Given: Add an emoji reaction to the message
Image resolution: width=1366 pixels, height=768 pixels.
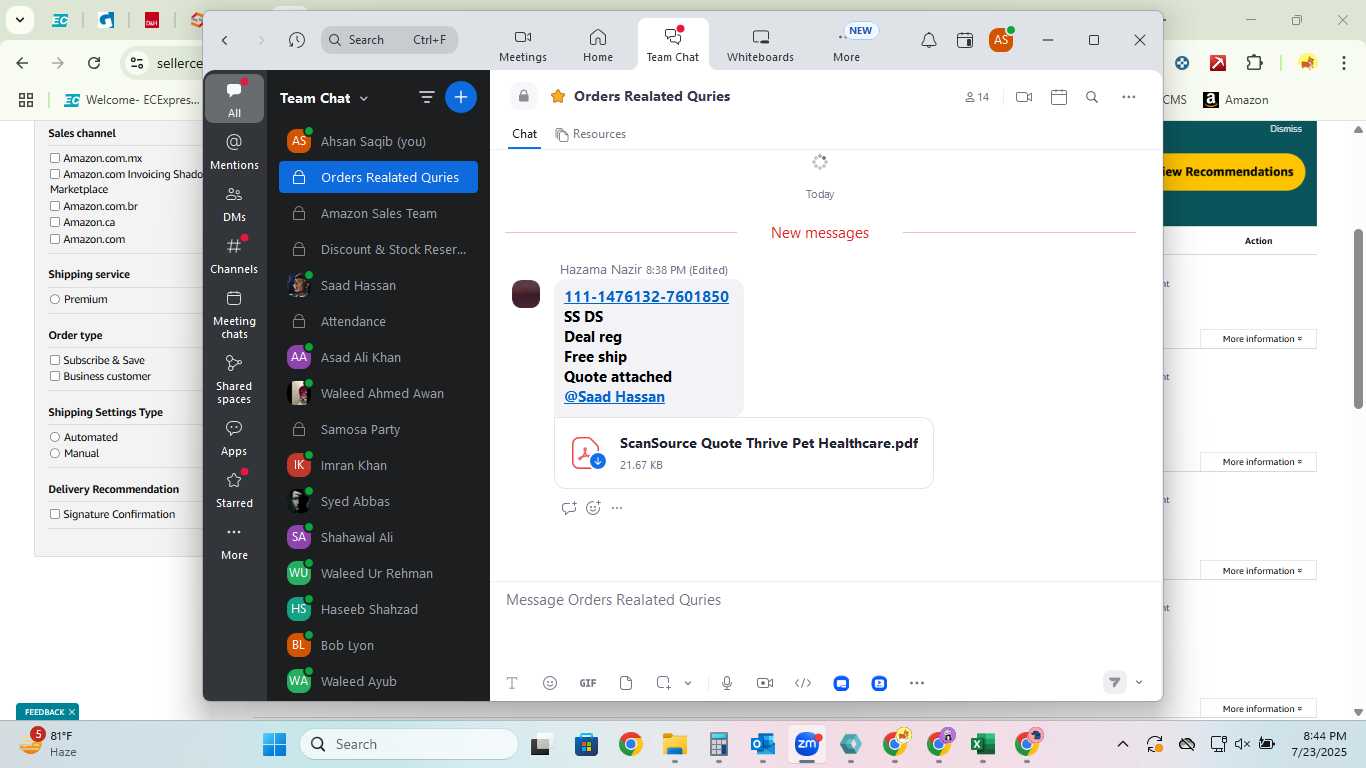Looking at the screenshot, I should 593,508.
